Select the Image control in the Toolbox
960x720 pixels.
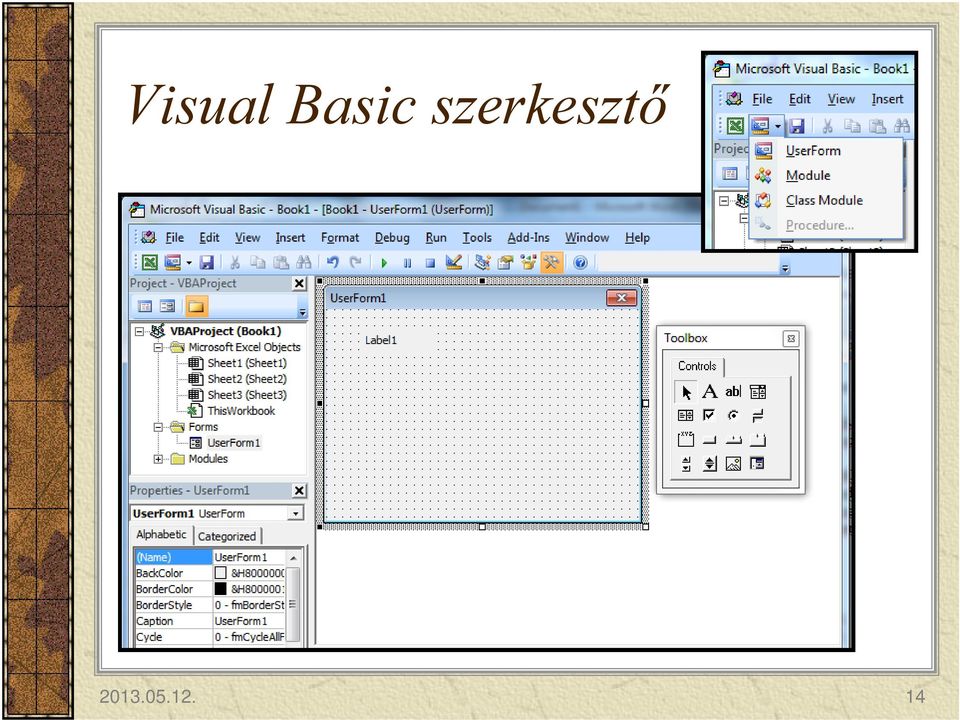click(x=733, y=463)
